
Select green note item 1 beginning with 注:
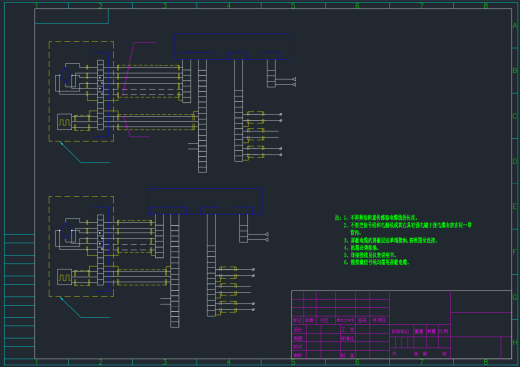376,218
